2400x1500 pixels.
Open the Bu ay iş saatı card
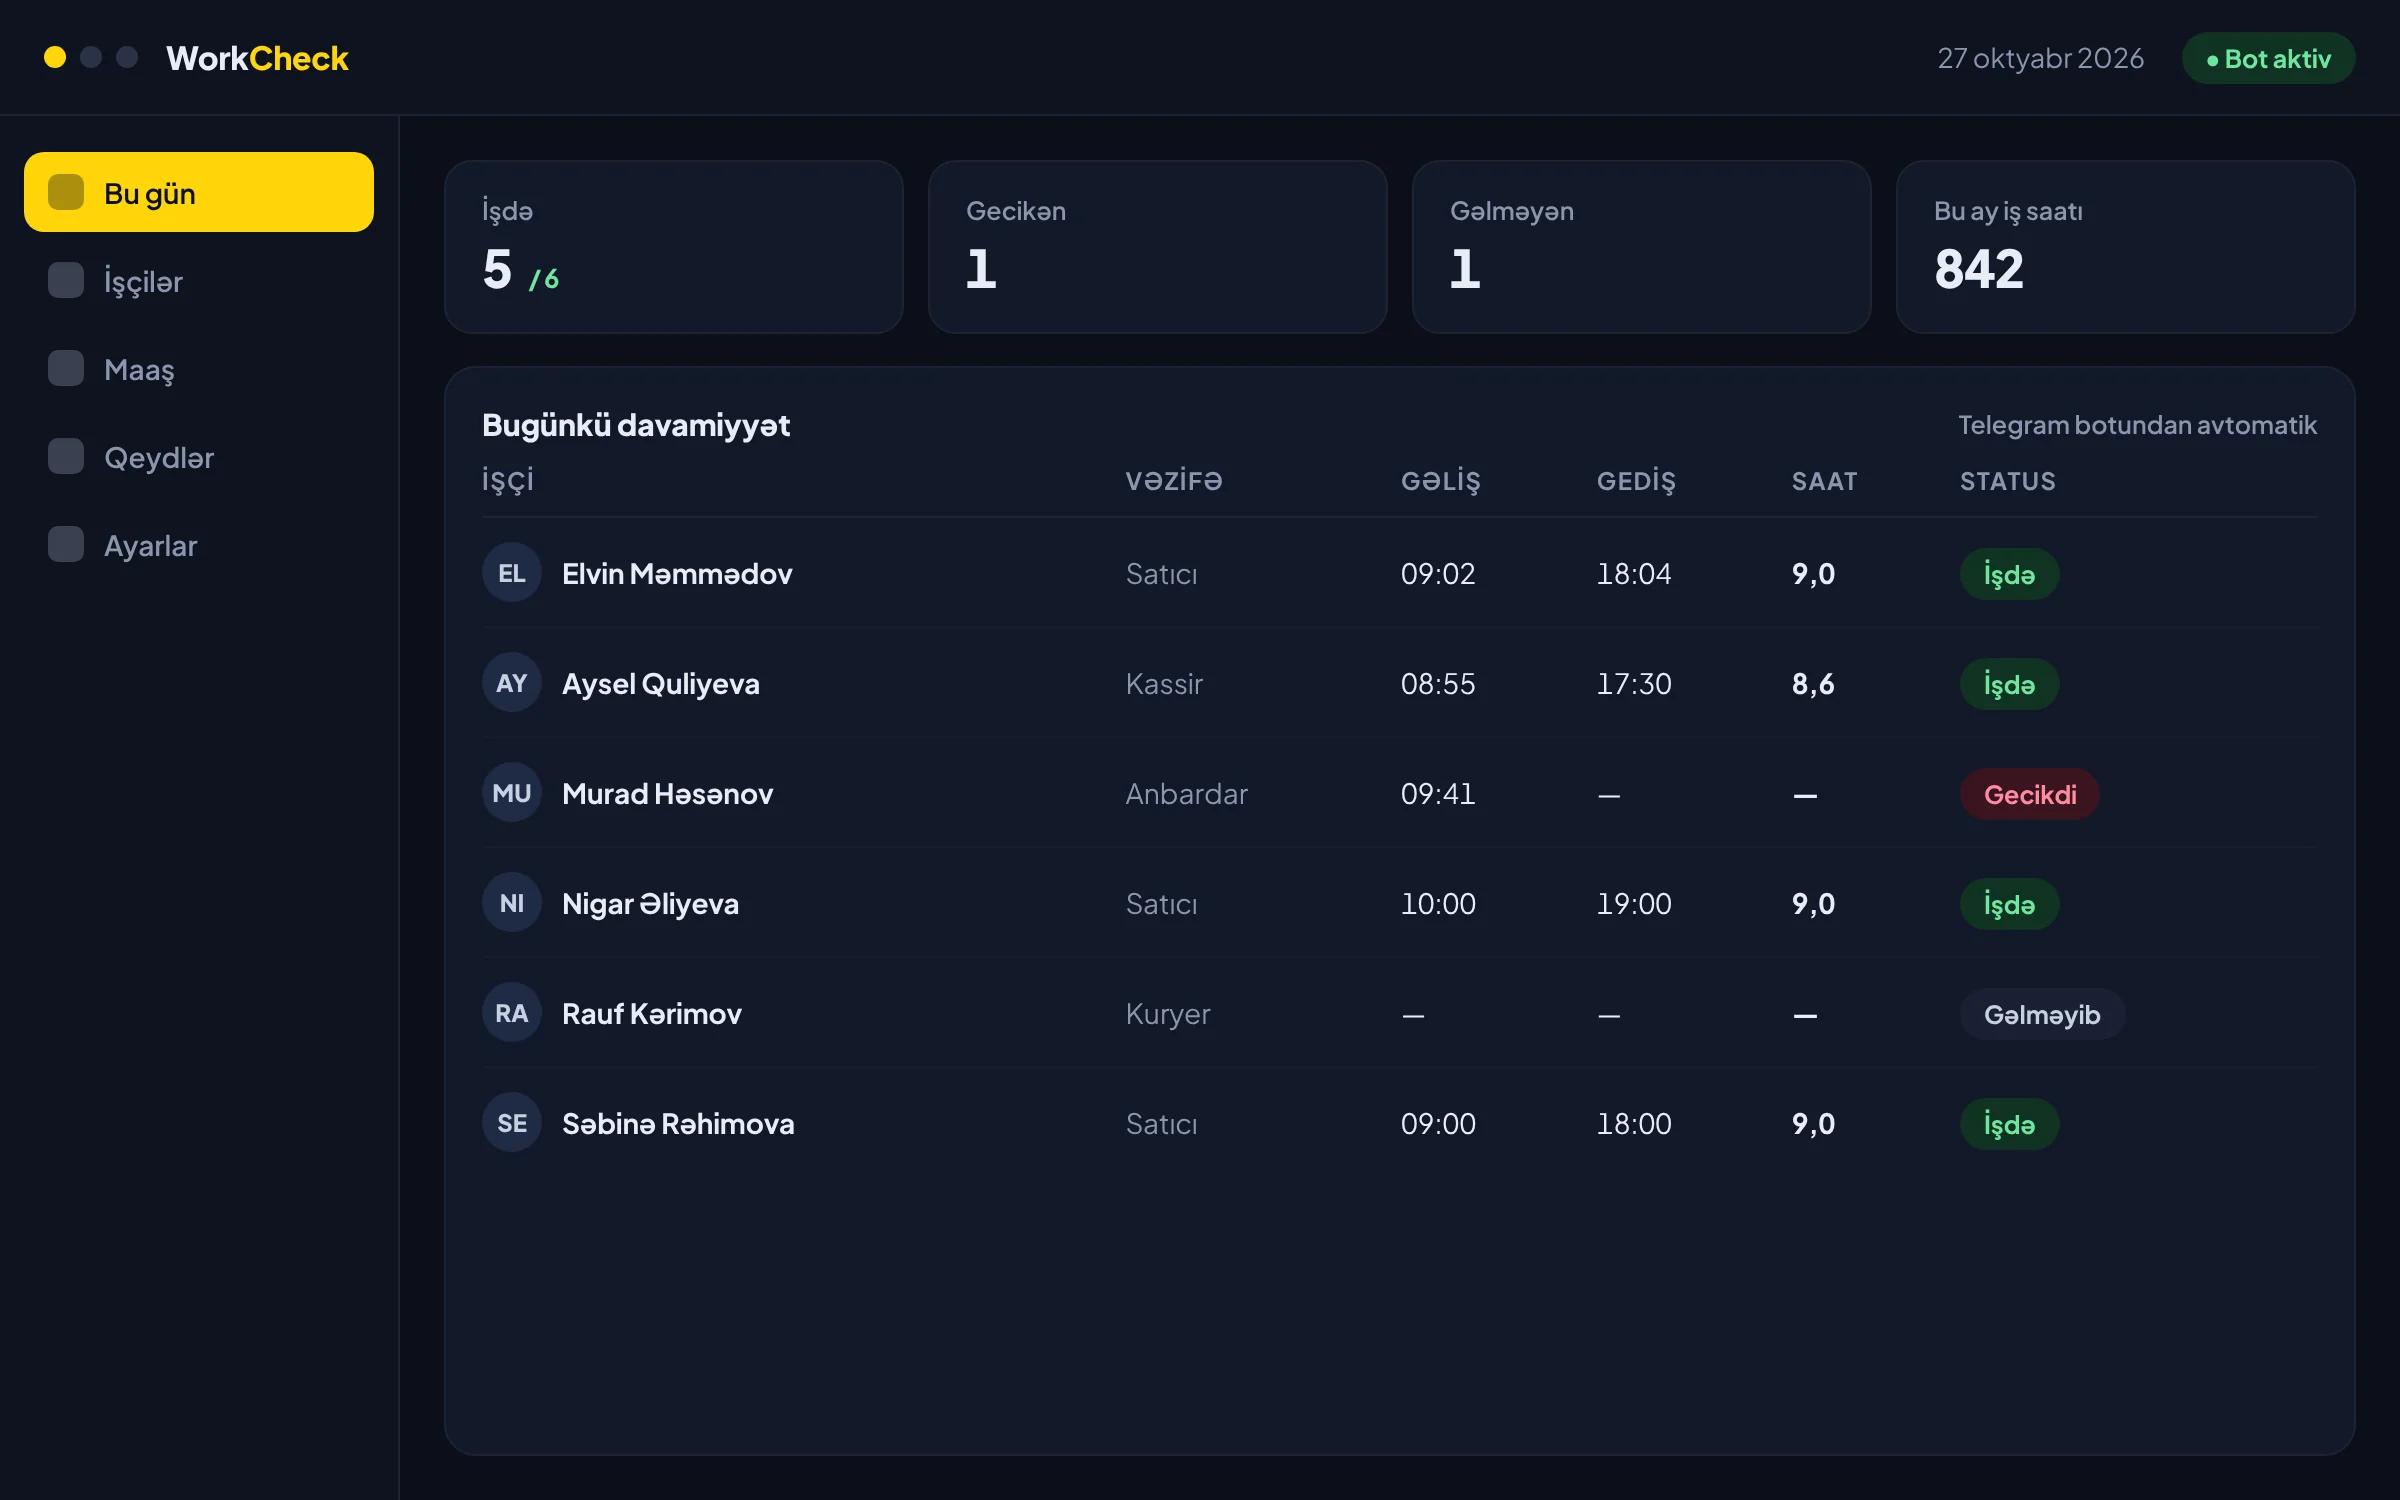point(2126,246)
